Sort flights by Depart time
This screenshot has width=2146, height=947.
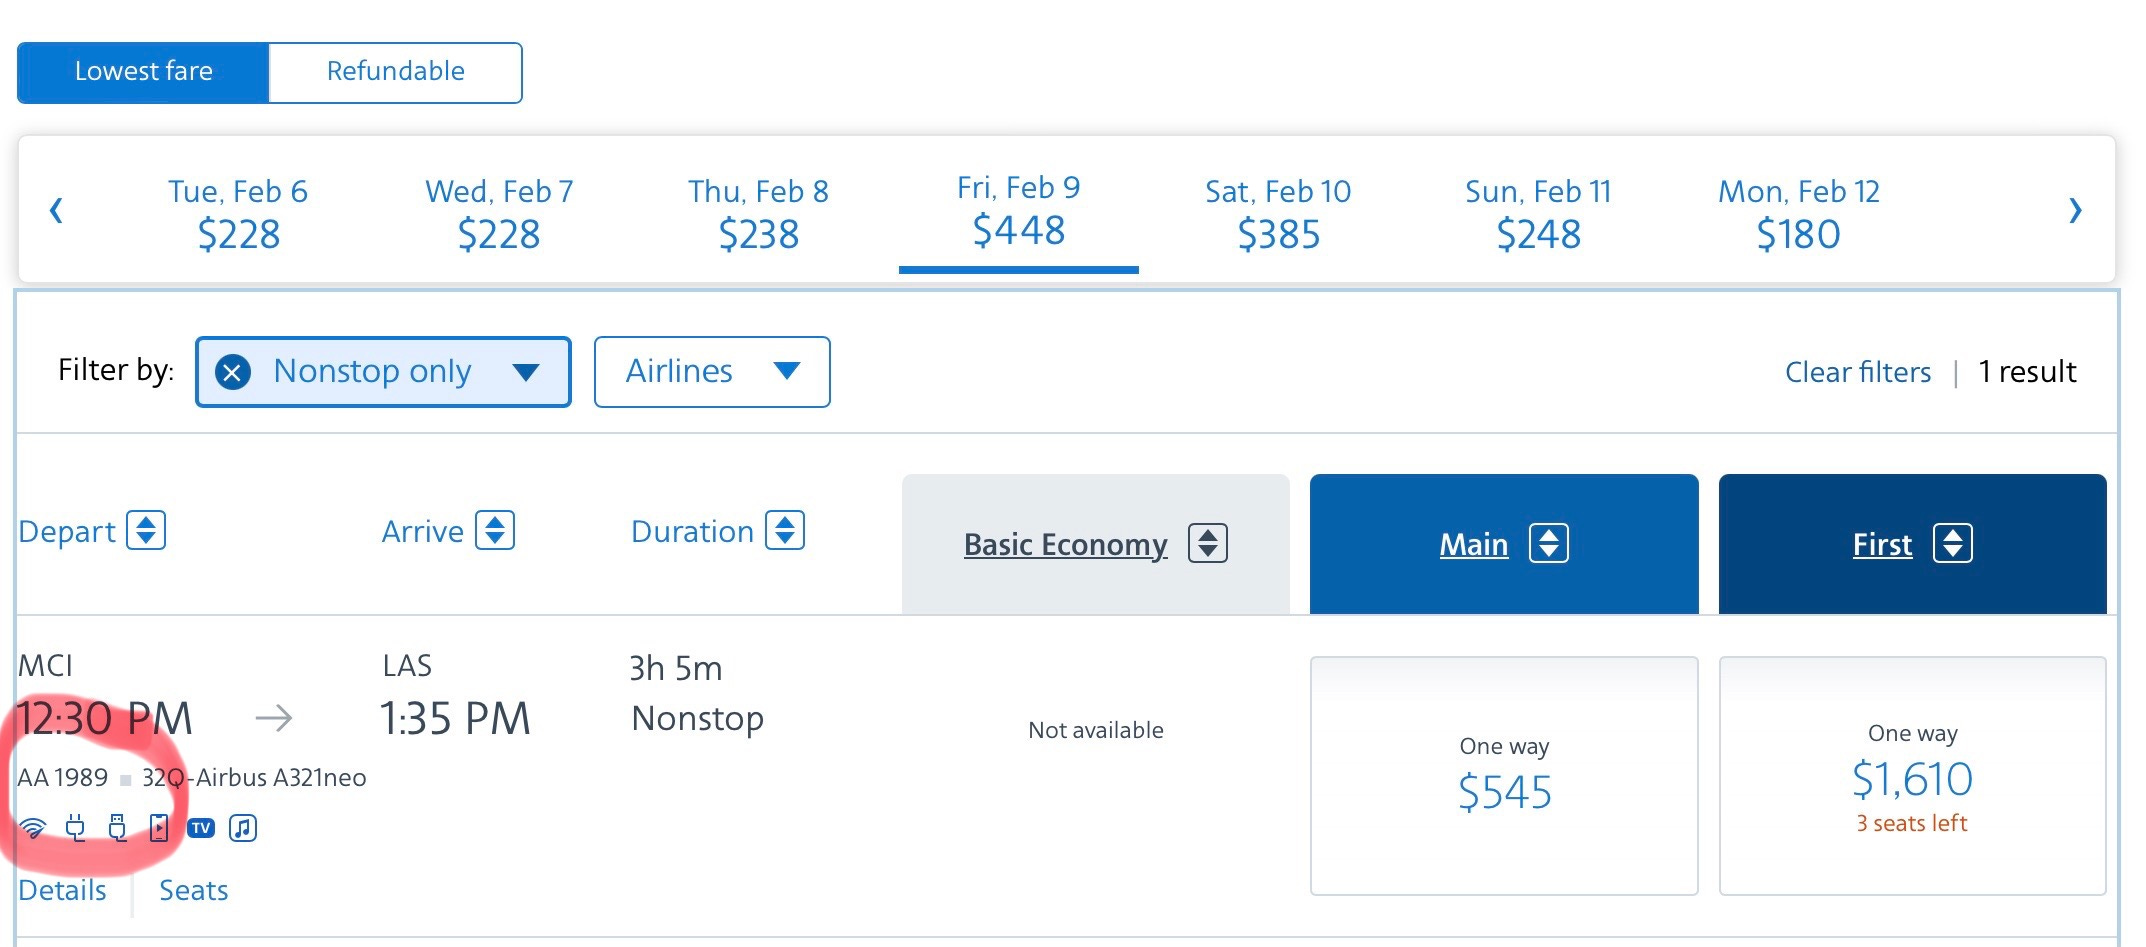coord(92,531)
